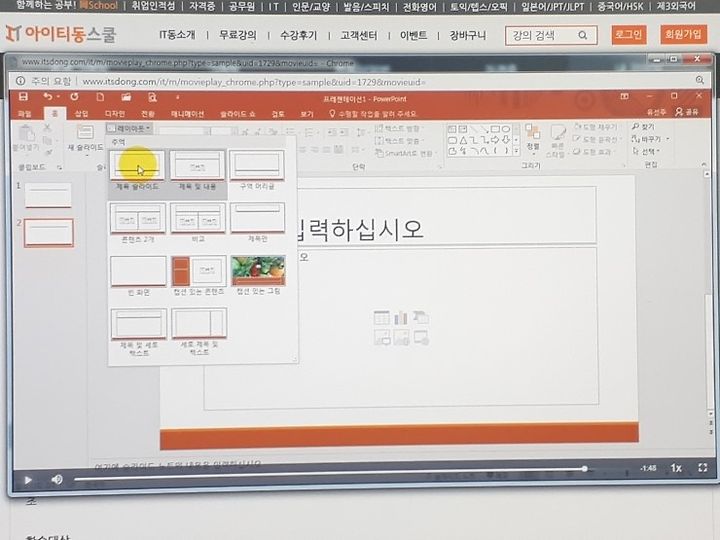720x540 pixels.
Task: Select slide 1 thumbnail in slide panel
Action: click(48, 195)
